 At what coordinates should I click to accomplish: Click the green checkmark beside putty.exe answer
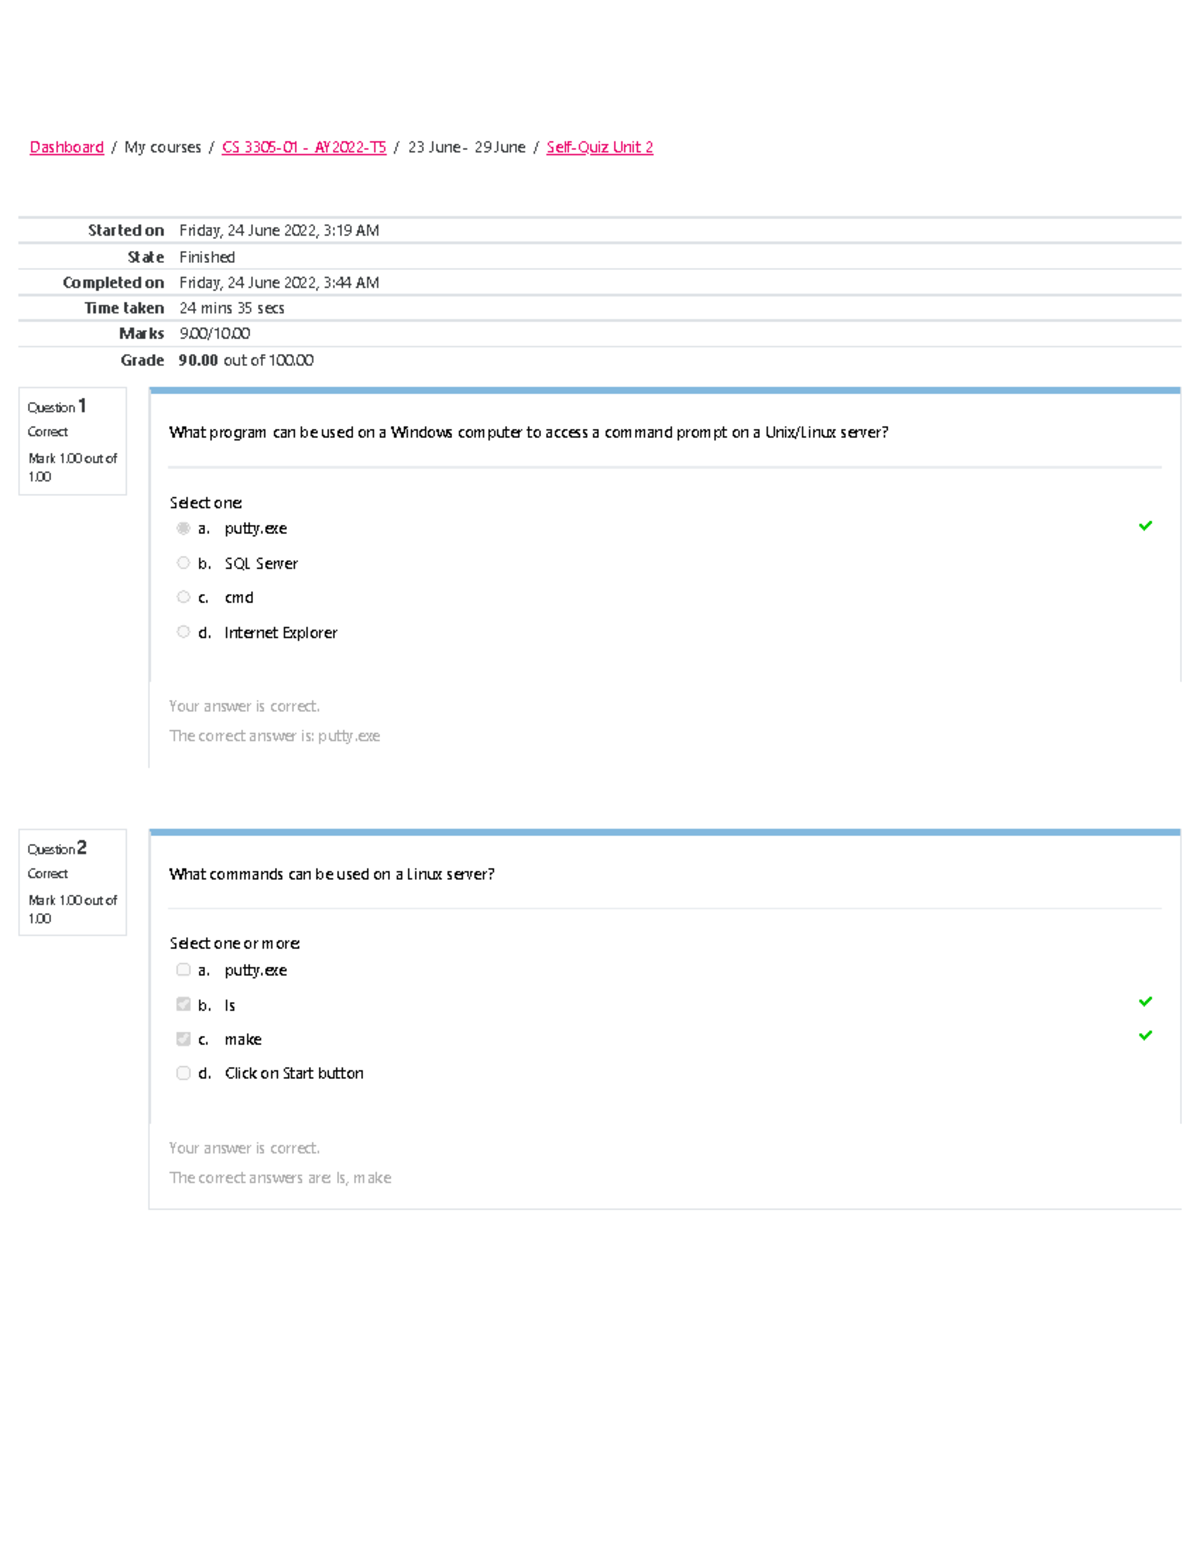1146,525
